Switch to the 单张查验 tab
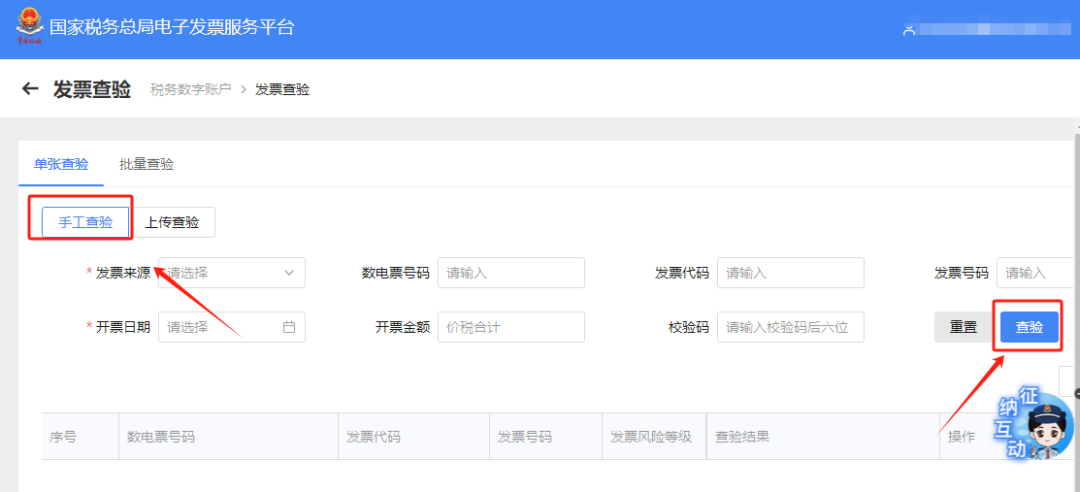1080x492 pixels. click(x=61, y=164)
